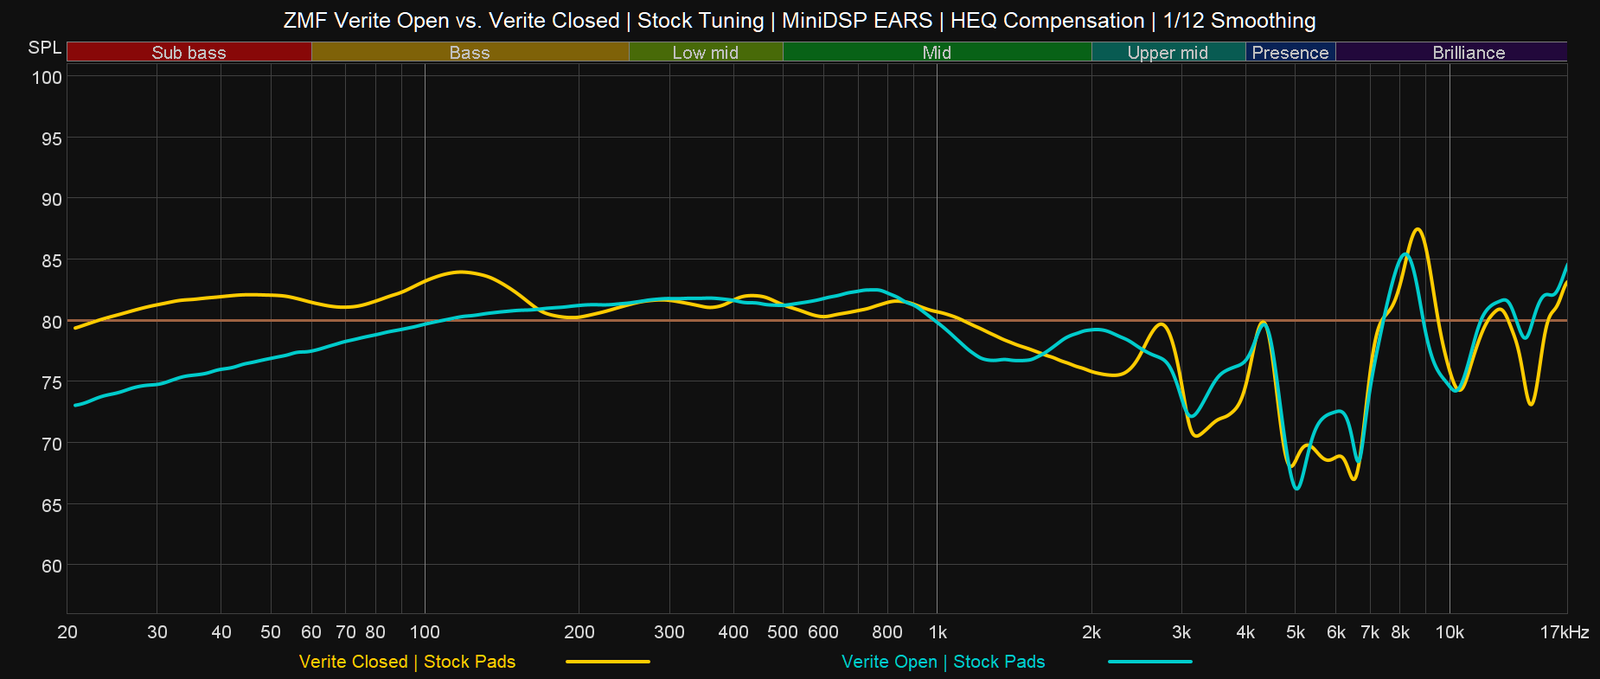Screen dimensions: 1600x679
Task: Click the 1k frequency axis label
Action: click(x=937, y=632)
